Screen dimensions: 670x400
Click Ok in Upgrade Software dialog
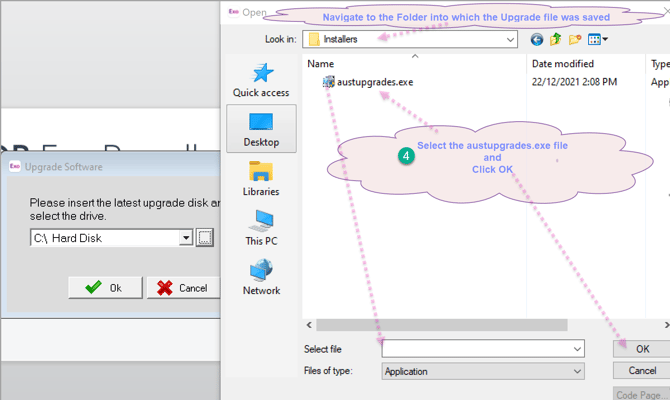(x=105, y=288)
